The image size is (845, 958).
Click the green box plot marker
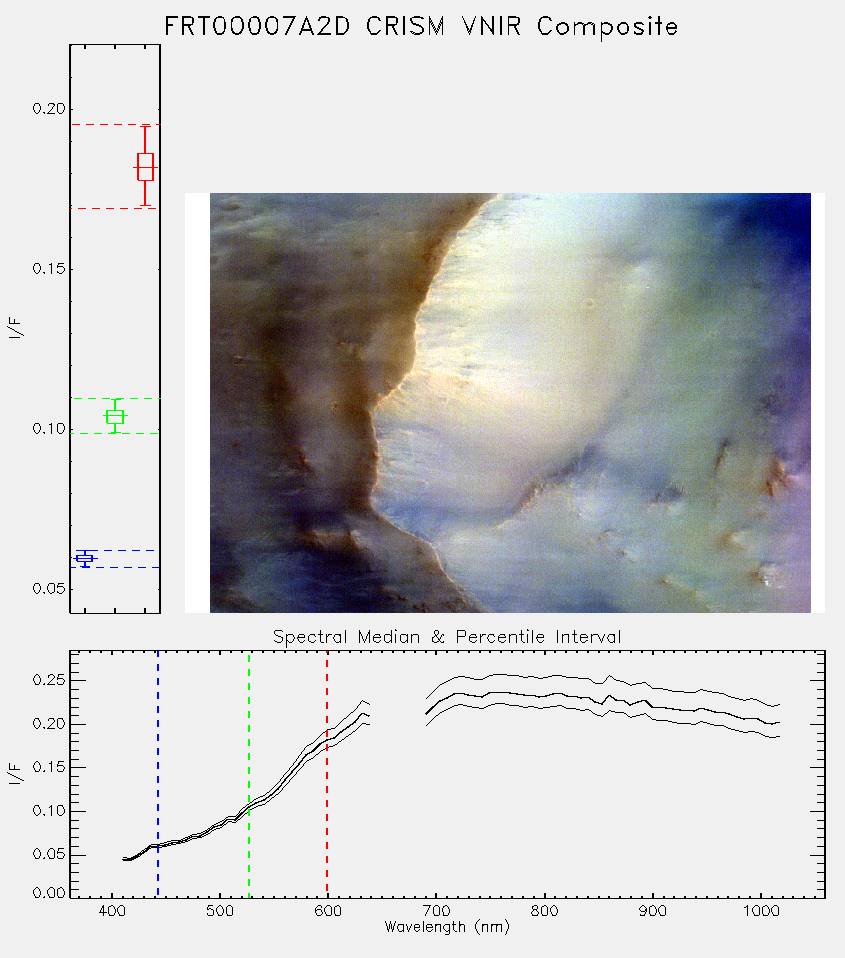pos(115,416)
